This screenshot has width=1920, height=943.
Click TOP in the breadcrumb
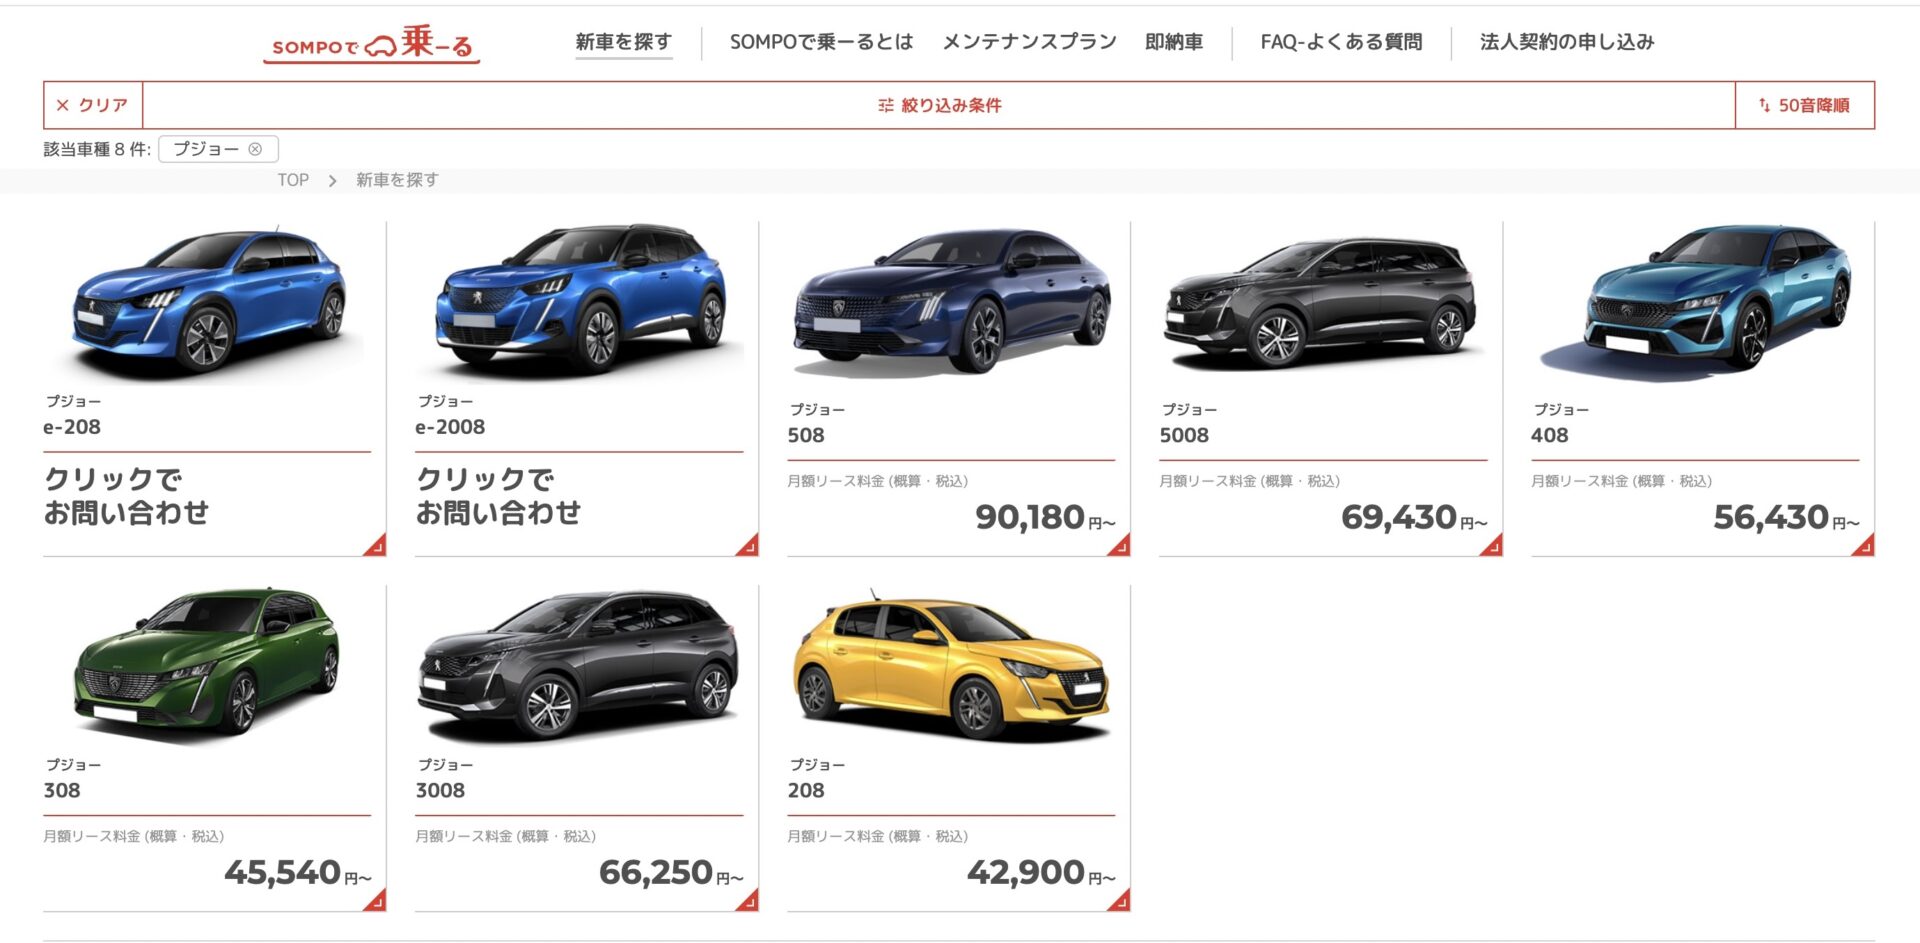coord(293,180)
